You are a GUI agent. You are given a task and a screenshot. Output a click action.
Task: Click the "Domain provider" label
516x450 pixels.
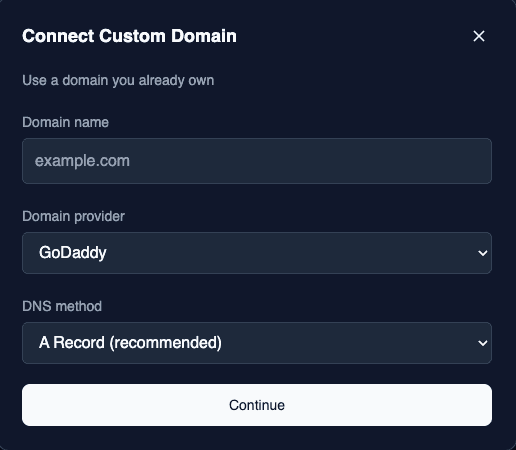pos(73,217)
